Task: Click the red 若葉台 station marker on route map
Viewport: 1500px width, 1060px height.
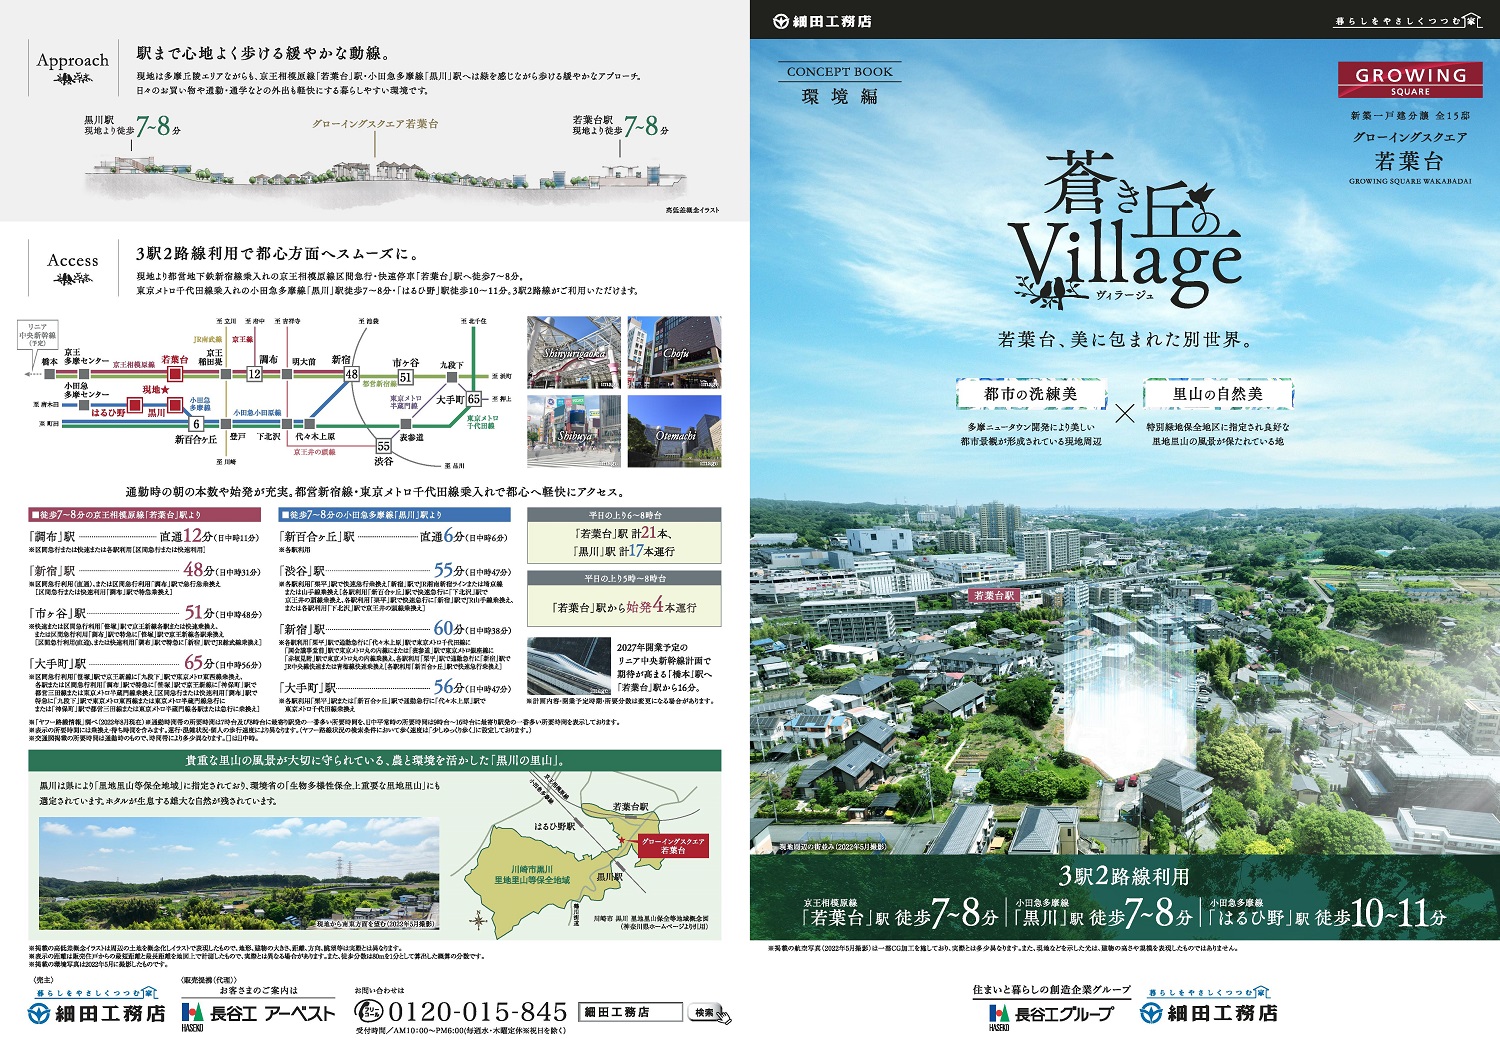Action: click(x=174, y=374)
